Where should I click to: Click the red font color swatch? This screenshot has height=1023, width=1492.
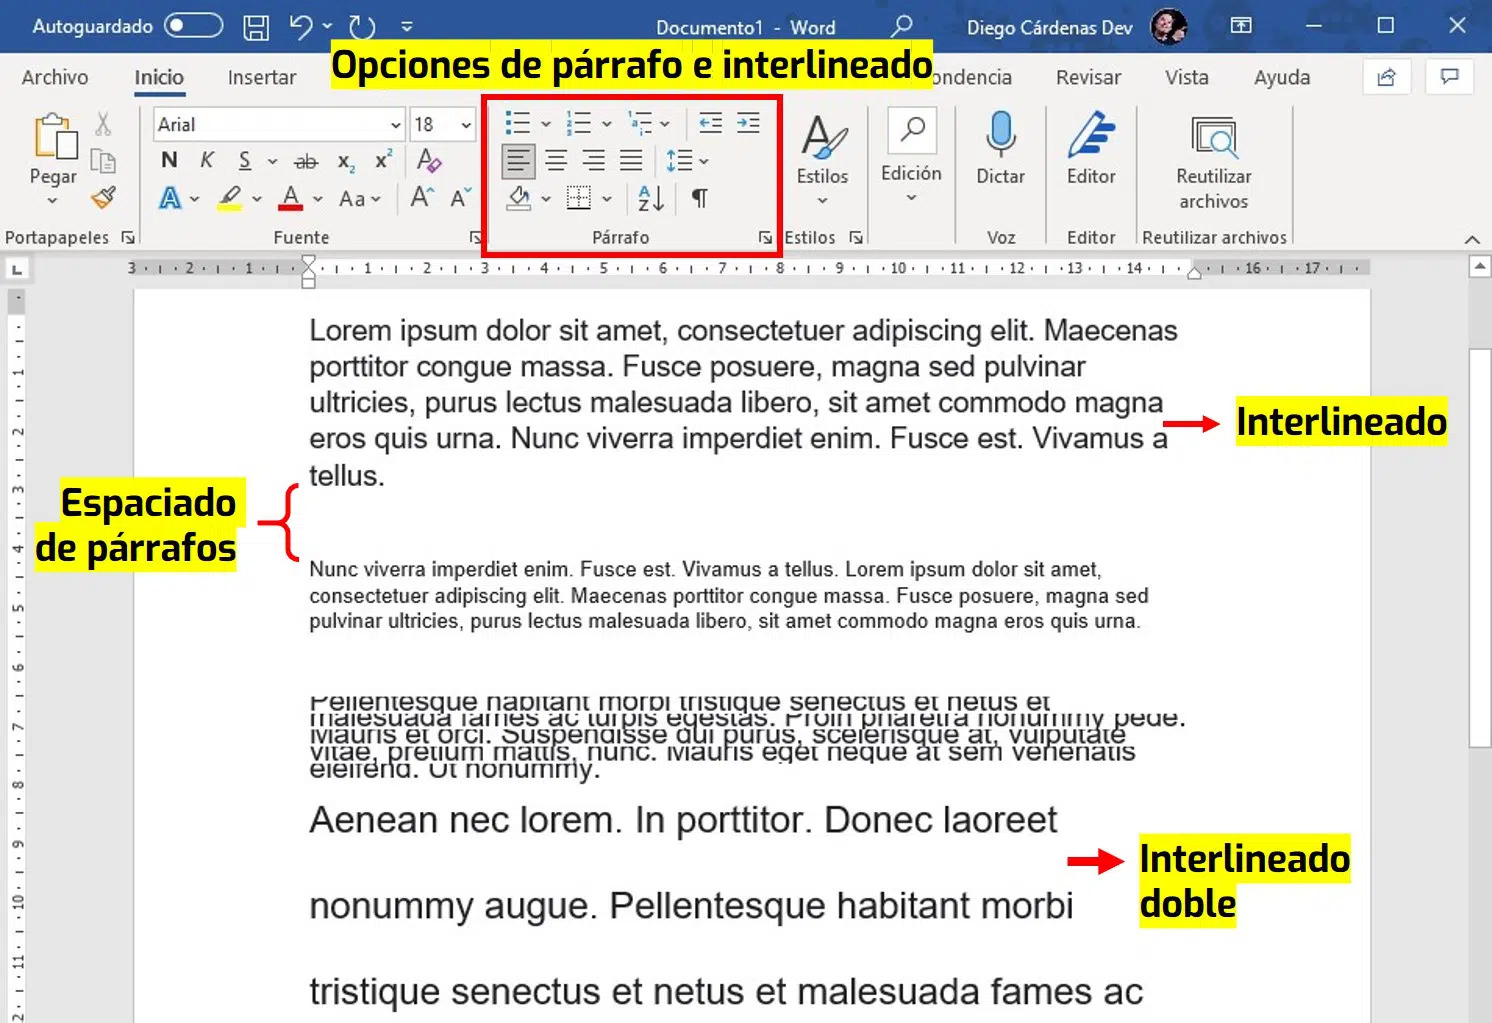pos(291,198)
